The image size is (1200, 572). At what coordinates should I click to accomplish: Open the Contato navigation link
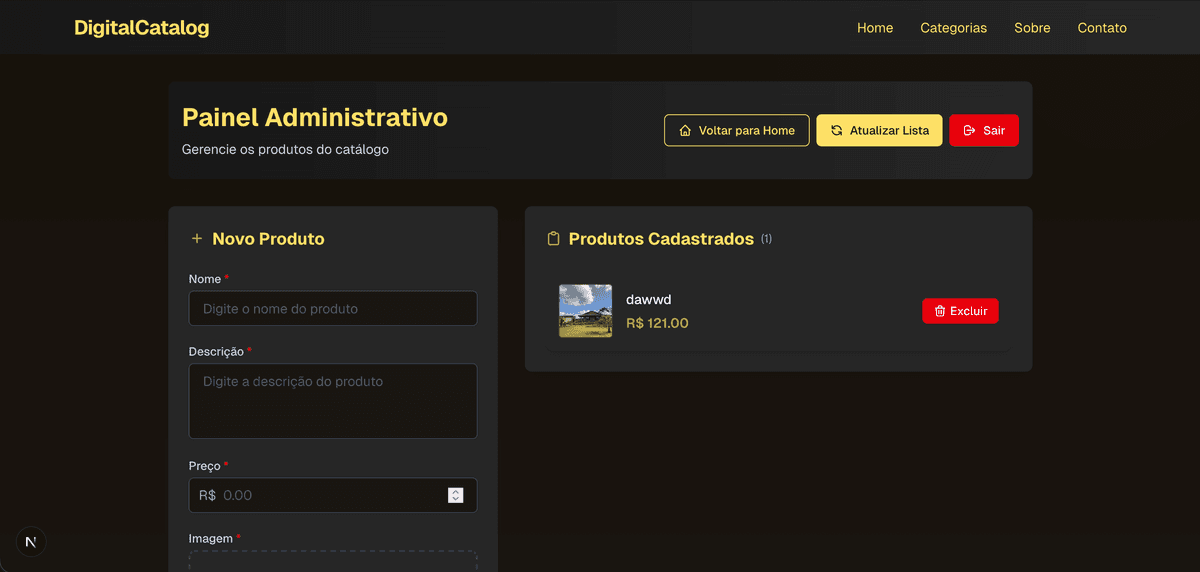[x=1102, y=28]
